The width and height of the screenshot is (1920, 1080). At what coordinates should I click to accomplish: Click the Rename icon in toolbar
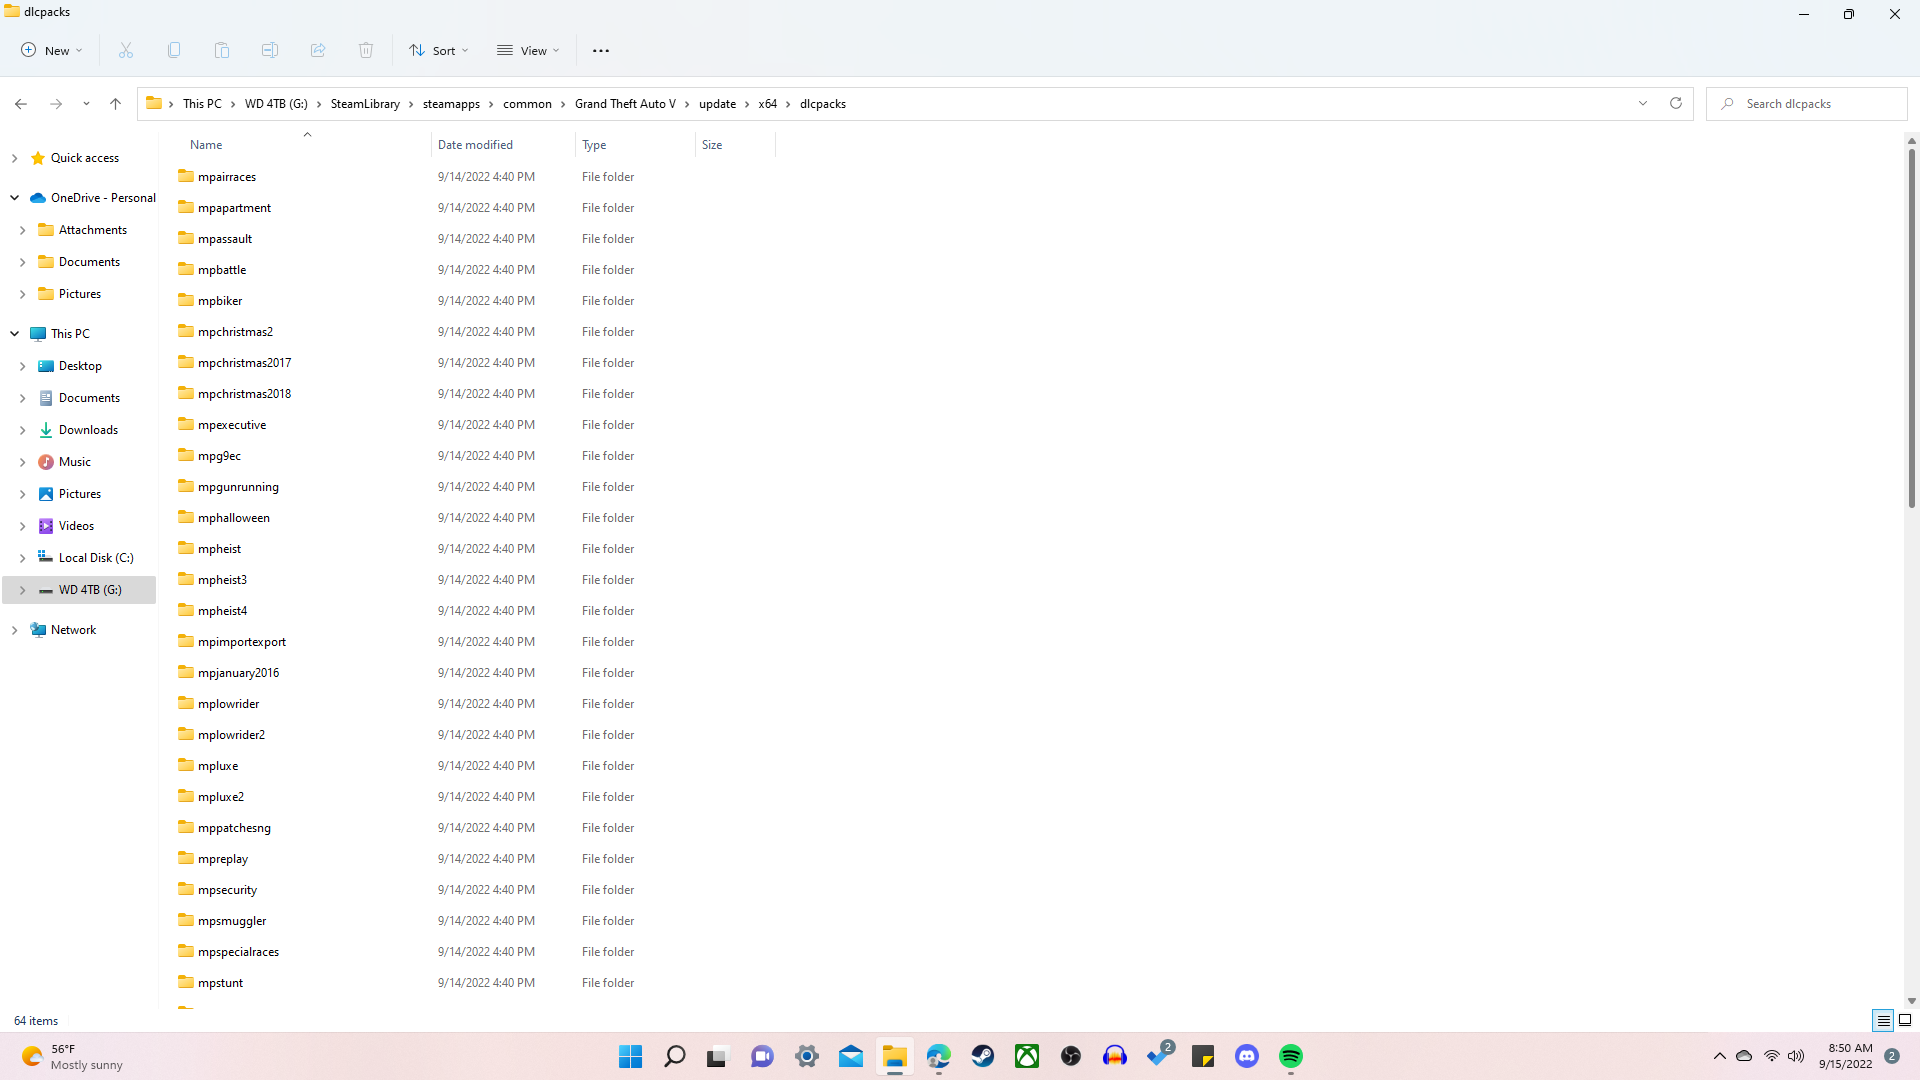click(270, 50)
